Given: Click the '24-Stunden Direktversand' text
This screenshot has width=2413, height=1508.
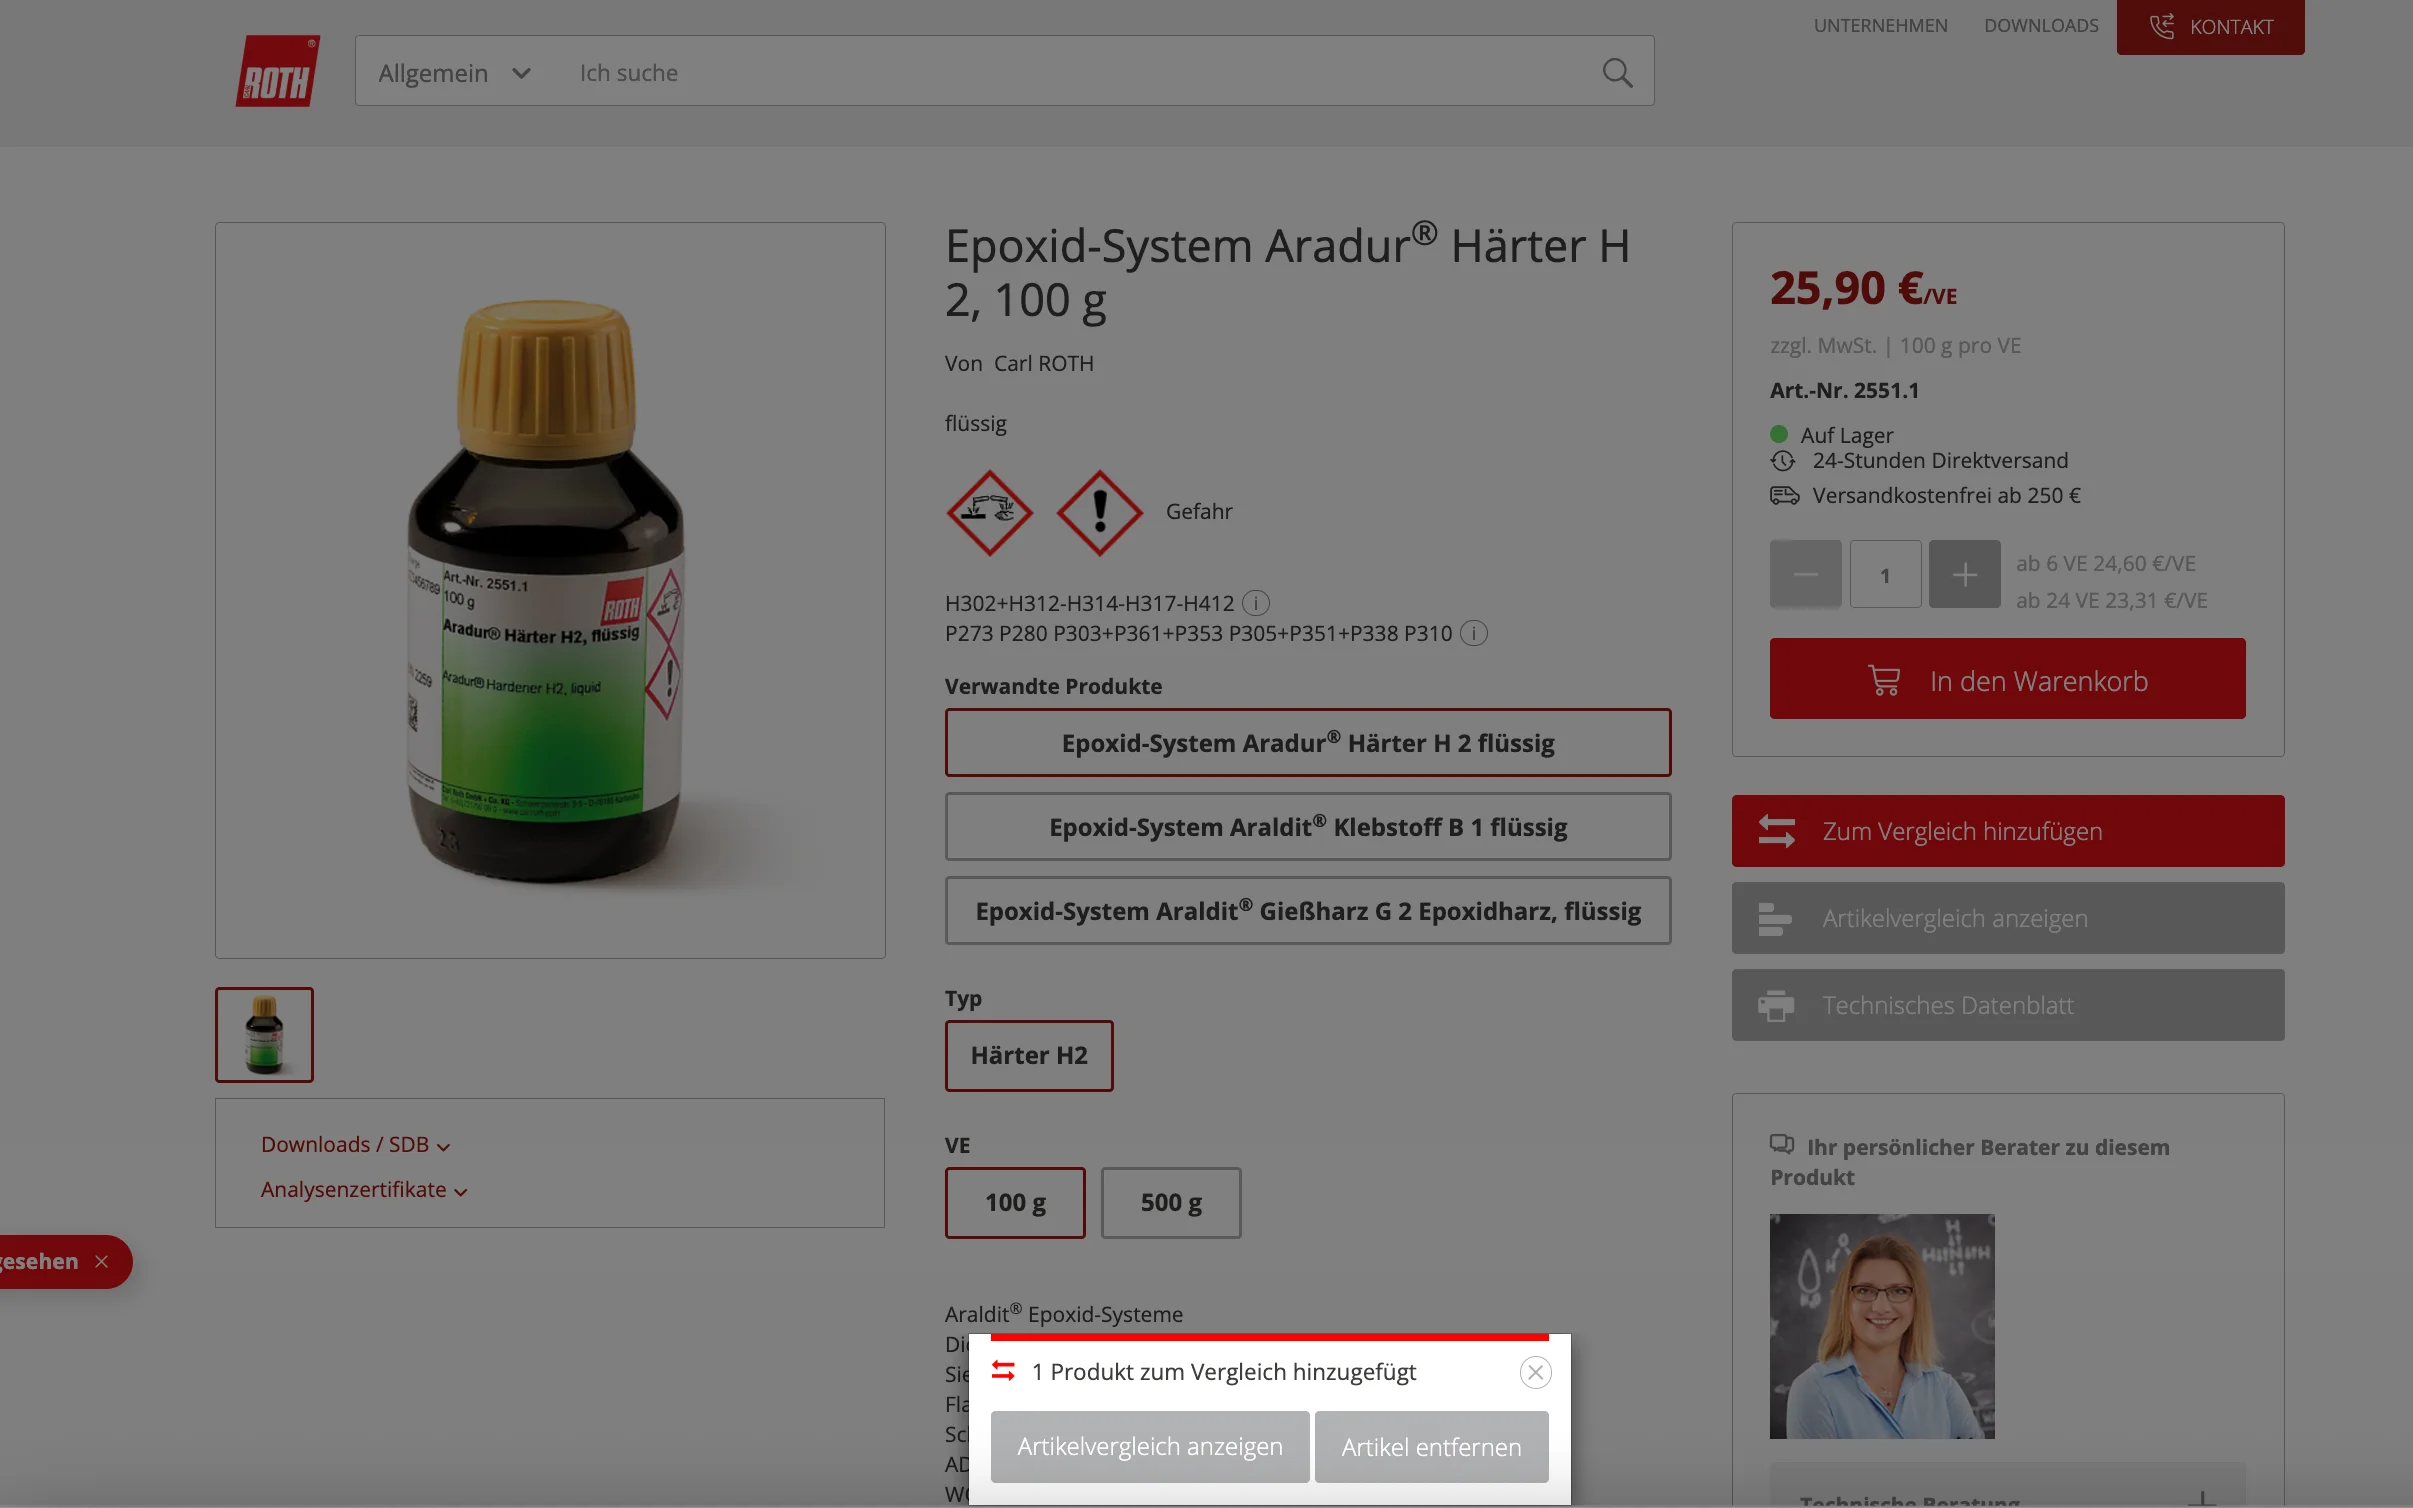Looking at the screenshot, I should pos(1940,461).
